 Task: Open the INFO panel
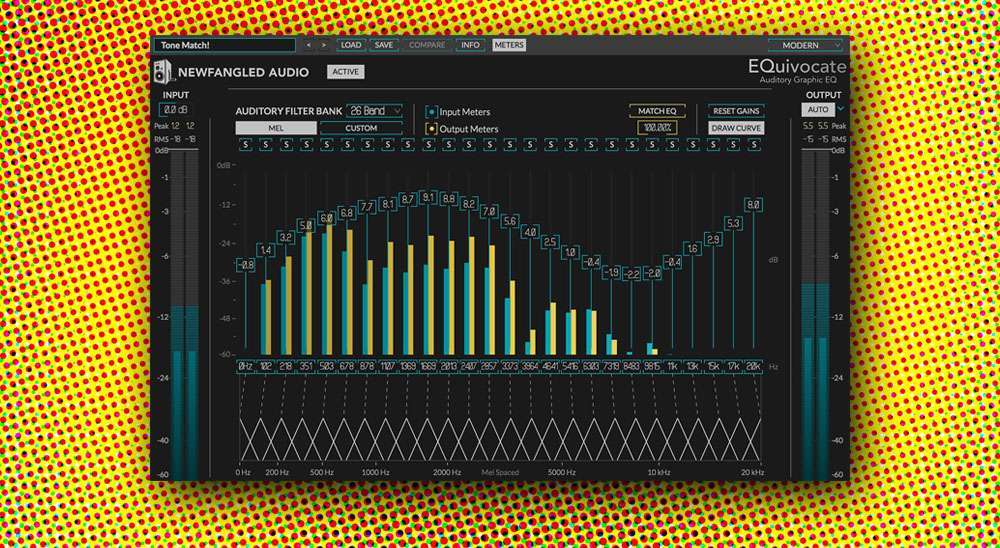[x=470, y=45]
